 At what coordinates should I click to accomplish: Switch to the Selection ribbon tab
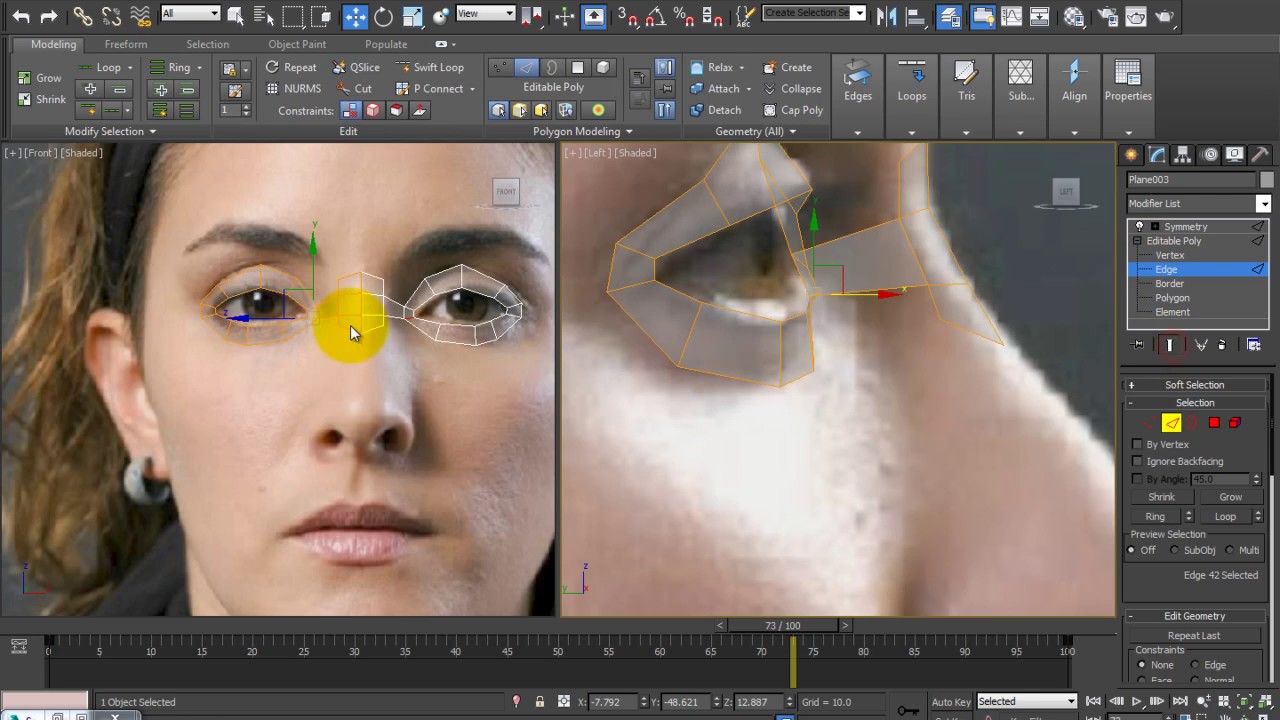point(207,44)
